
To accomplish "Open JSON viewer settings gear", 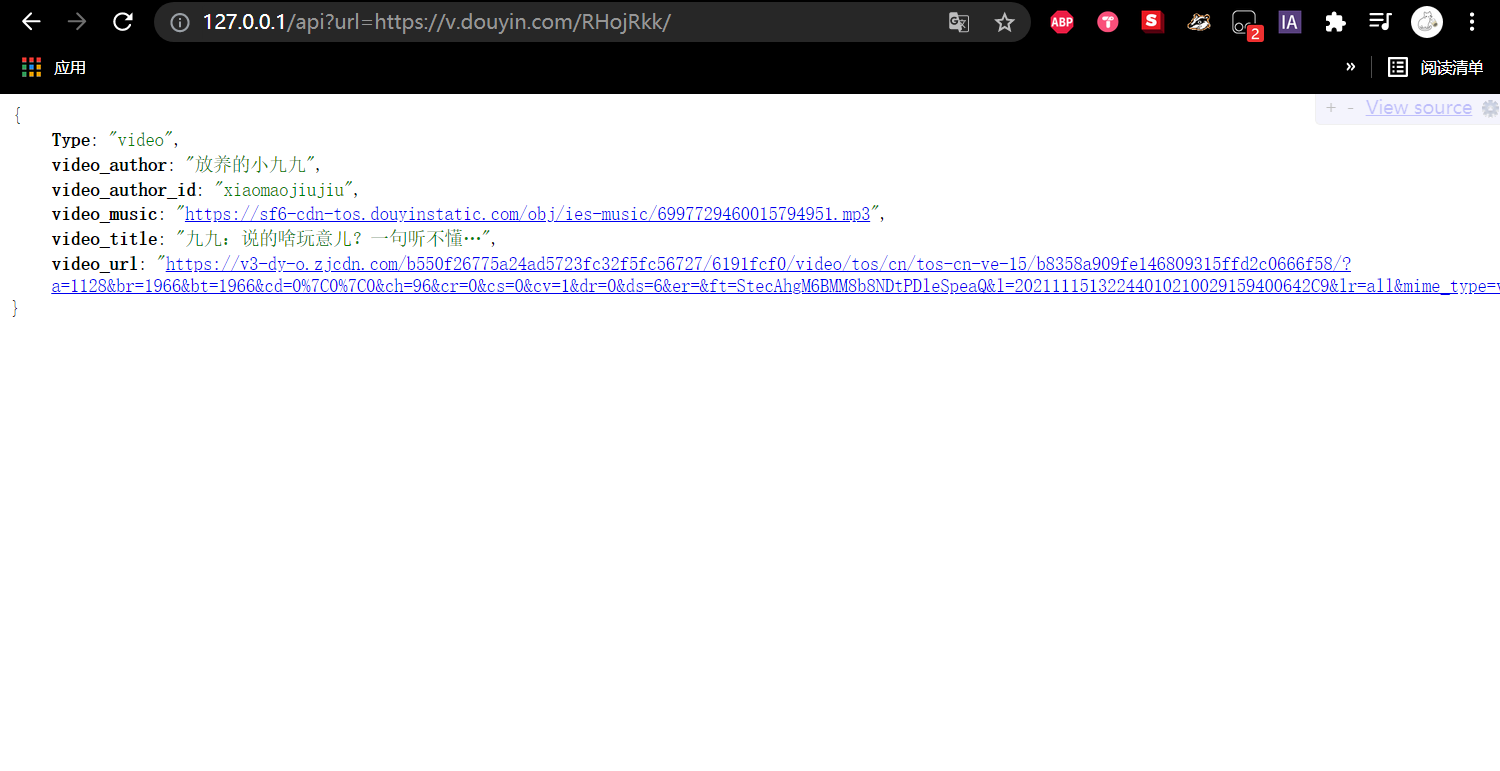I will (1490, 108).
